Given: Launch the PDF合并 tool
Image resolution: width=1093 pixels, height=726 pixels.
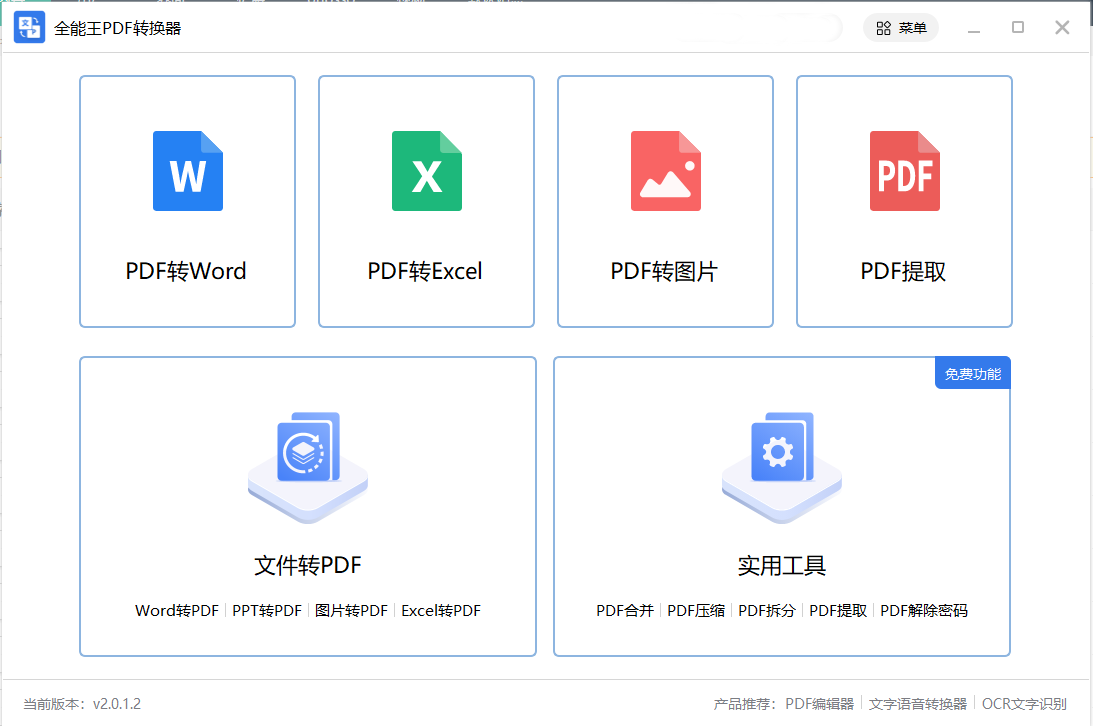Looking at the screenshot, I should click(625, 608).
